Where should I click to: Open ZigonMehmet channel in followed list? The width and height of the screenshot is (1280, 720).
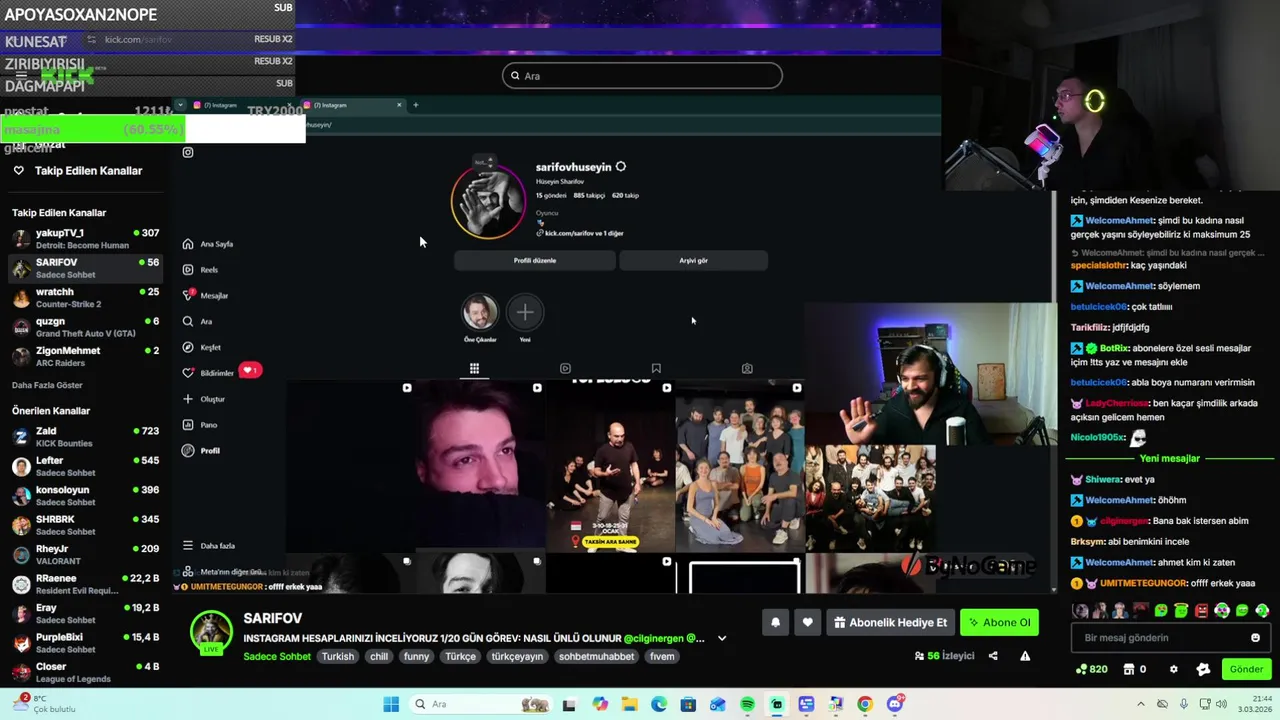[x=85, y=356]
